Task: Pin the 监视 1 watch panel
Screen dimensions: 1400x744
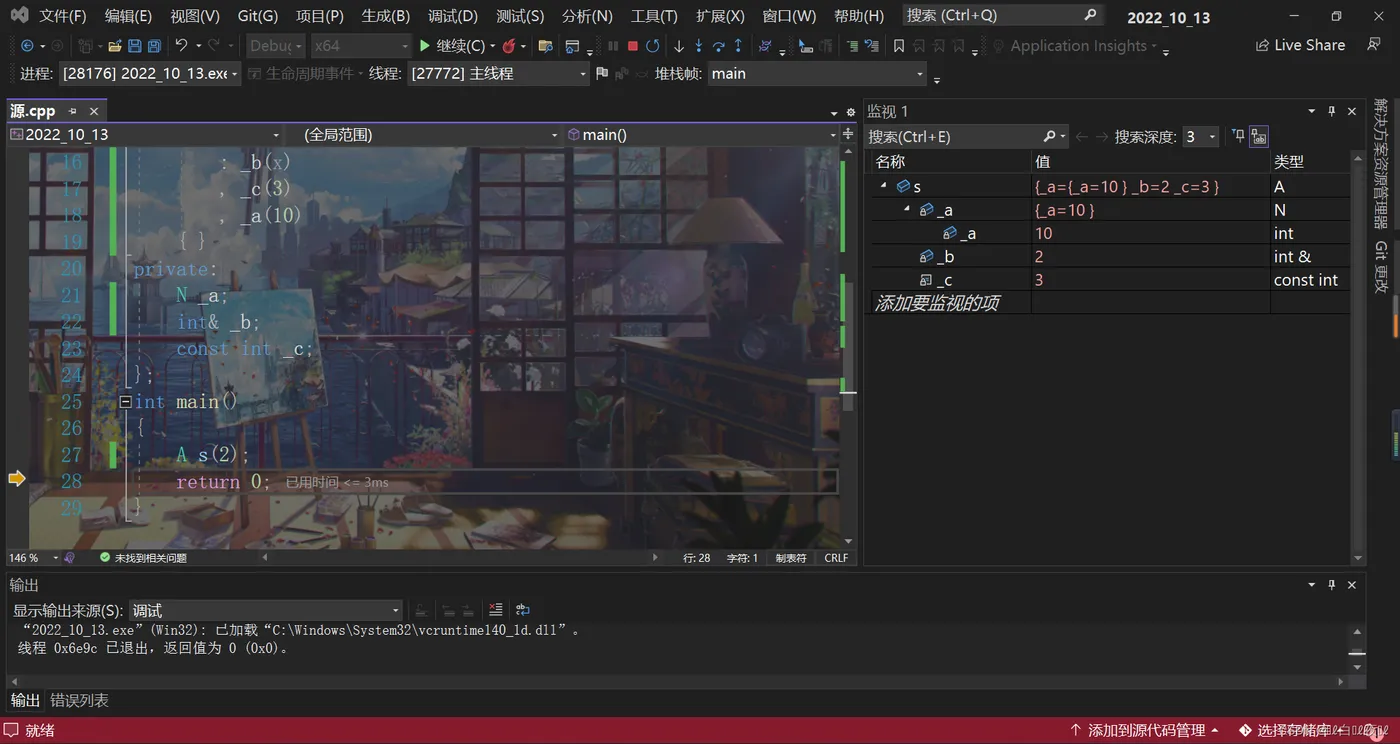Action: click(x=1331, y=111)
